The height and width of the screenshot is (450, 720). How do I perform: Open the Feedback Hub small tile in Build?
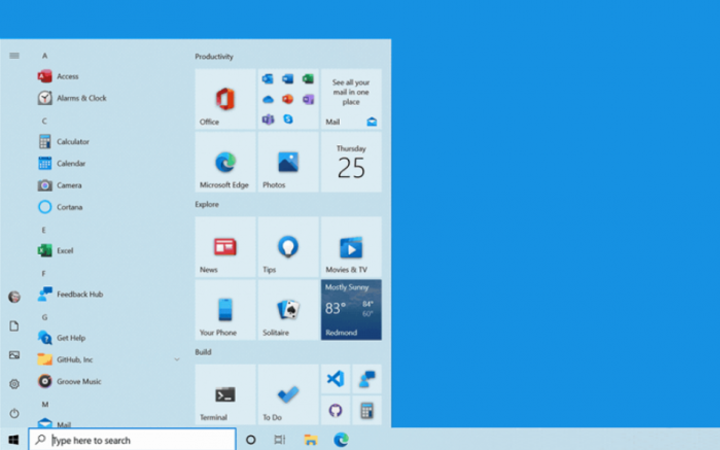pyautogui.click(x=366, y=379)
